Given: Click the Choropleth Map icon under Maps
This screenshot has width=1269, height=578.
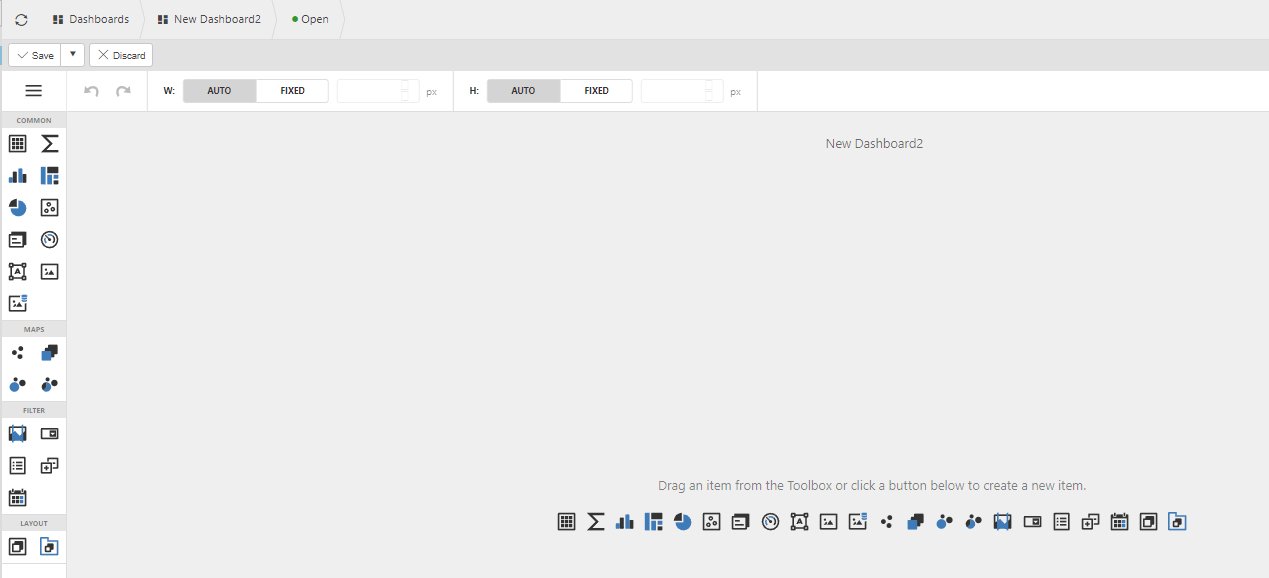Looking at the screenshot, I should [x=50, y=353].
